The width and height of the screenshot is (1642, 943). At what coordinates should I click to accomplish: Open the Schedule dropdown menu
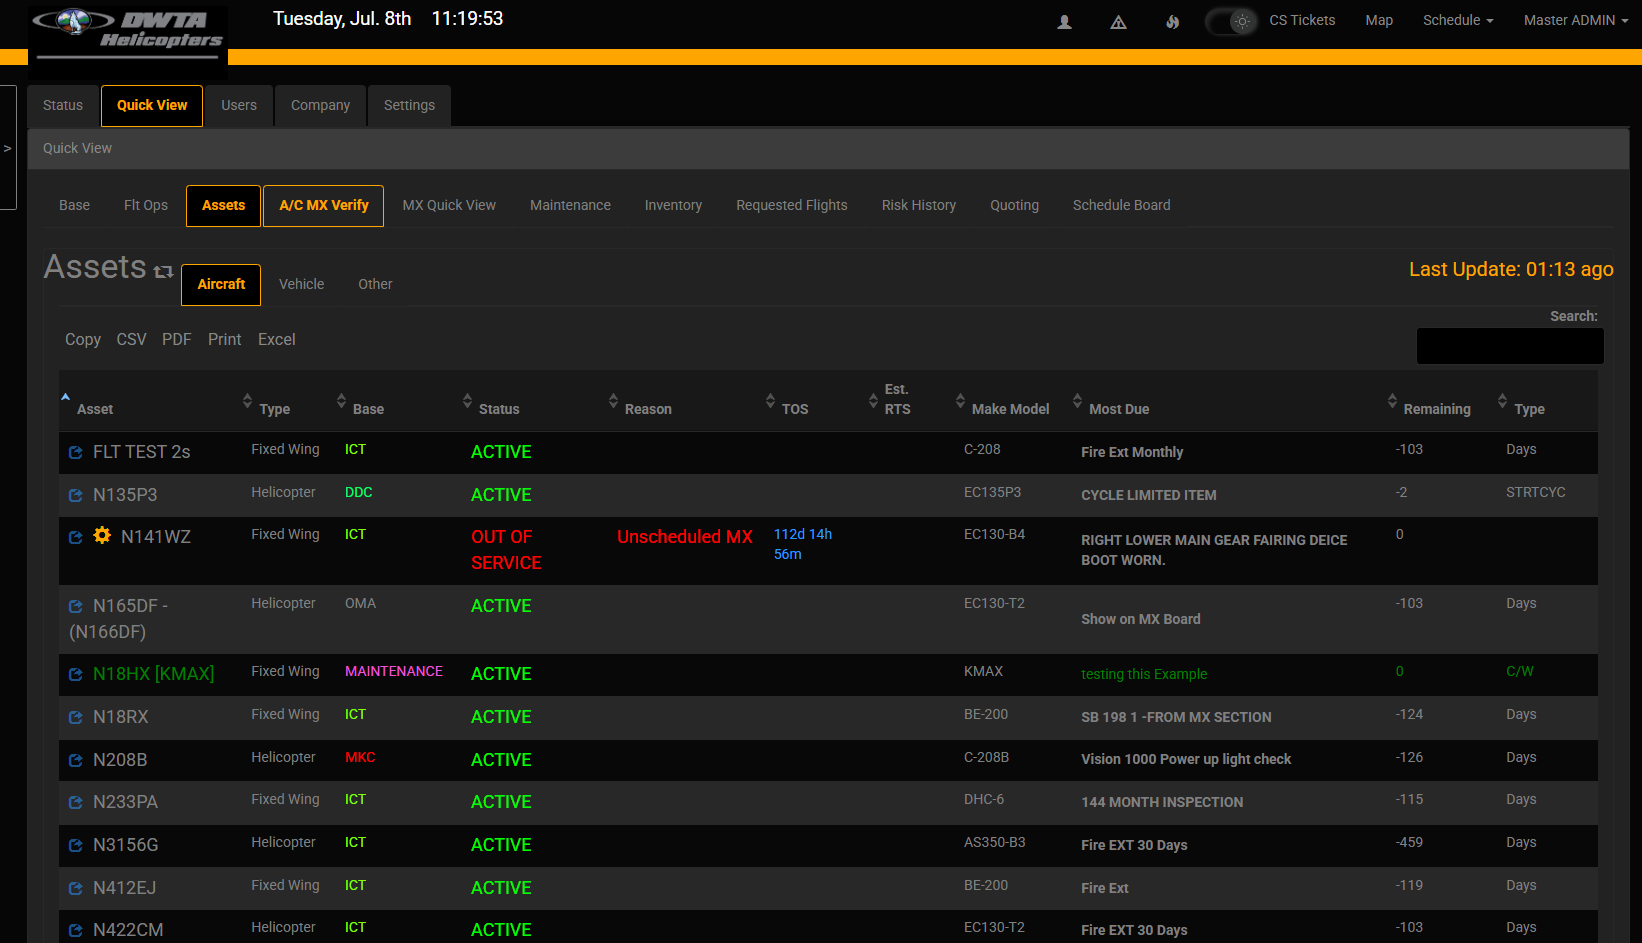pos(1458,21)
